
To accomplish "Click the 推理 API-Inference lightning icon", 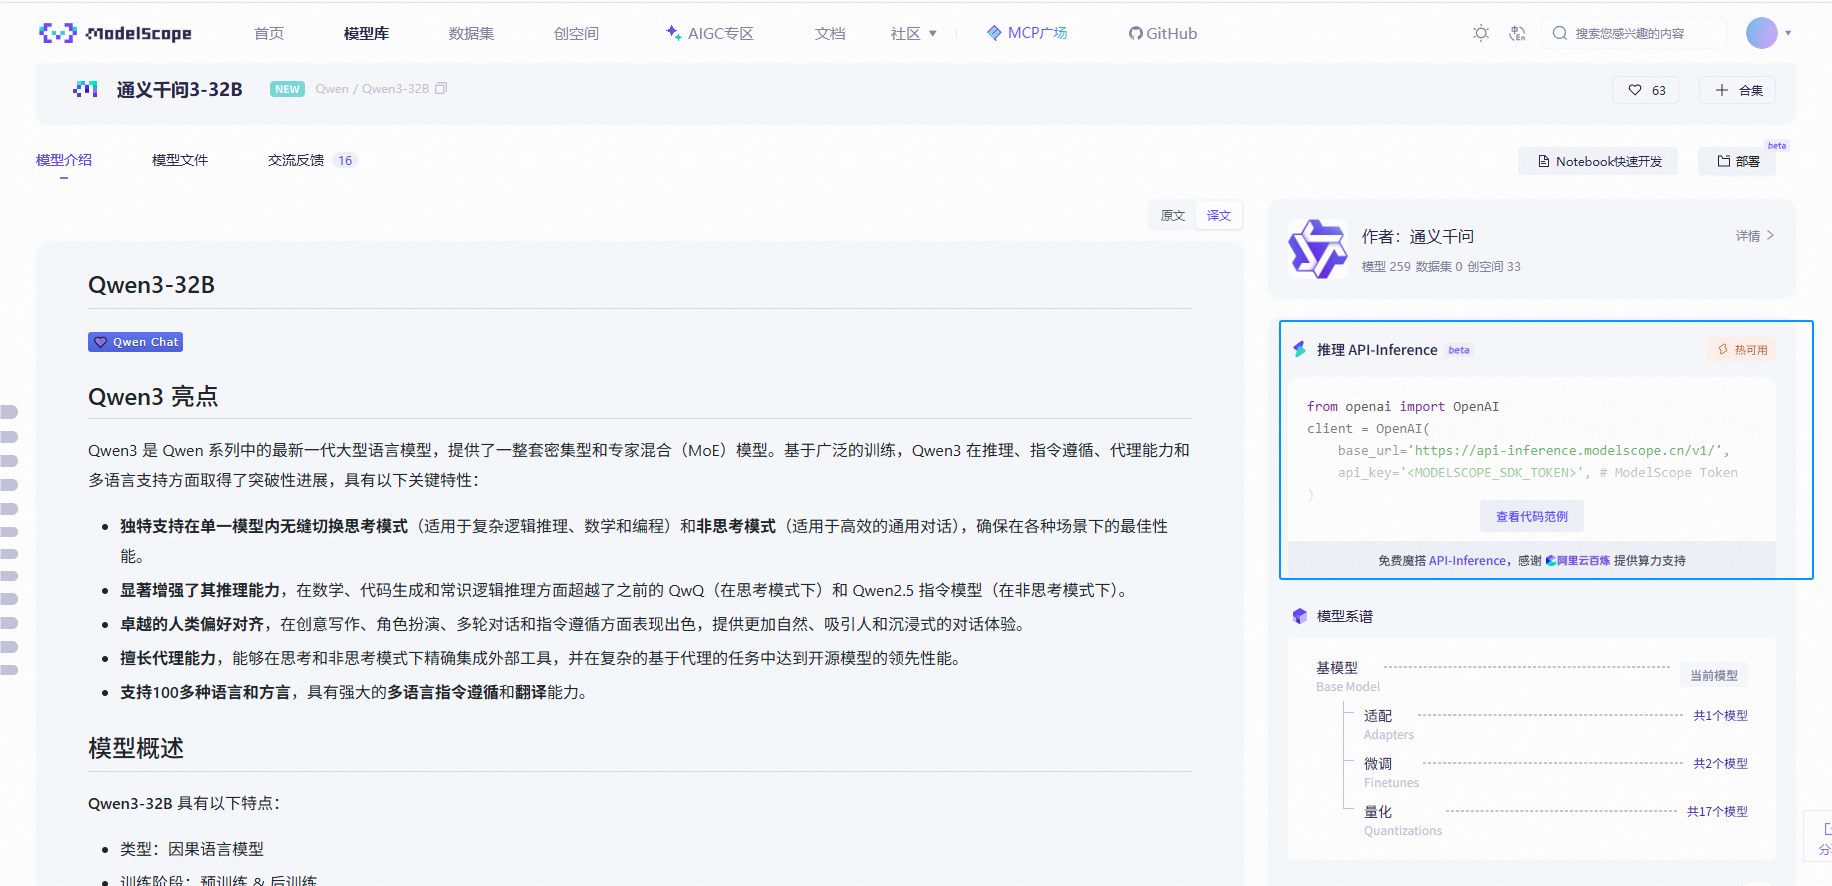I will coord(1299,349).
